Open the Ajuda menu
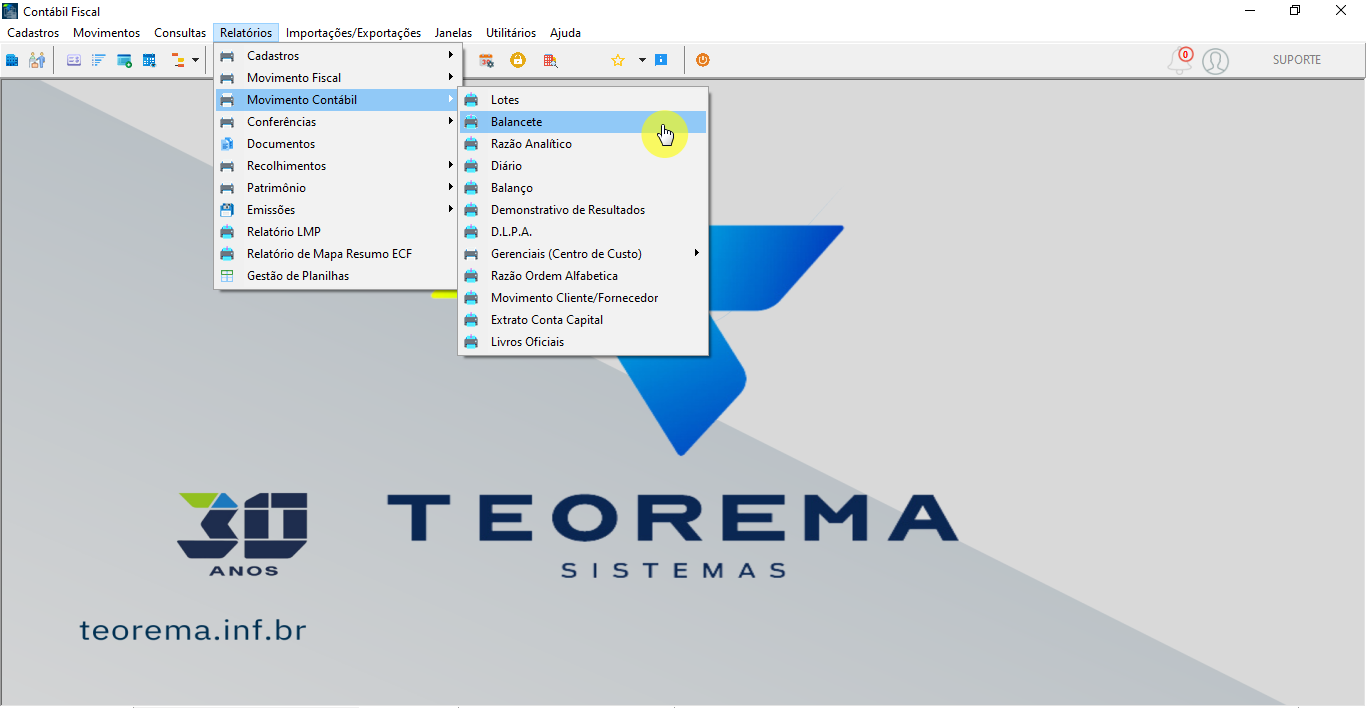 point(565,33)
